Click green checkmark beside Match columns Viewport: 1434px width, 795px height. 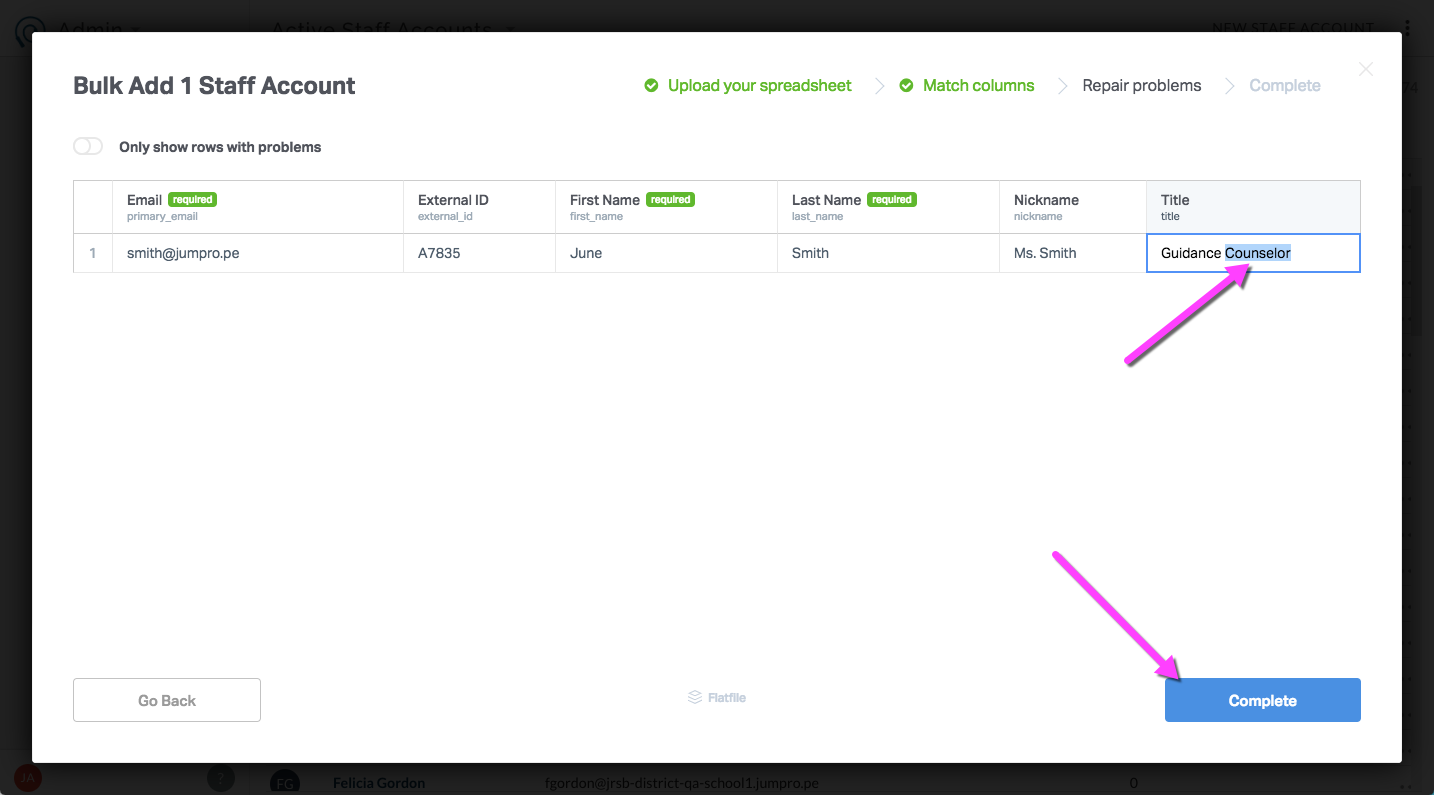coord(906,86)
